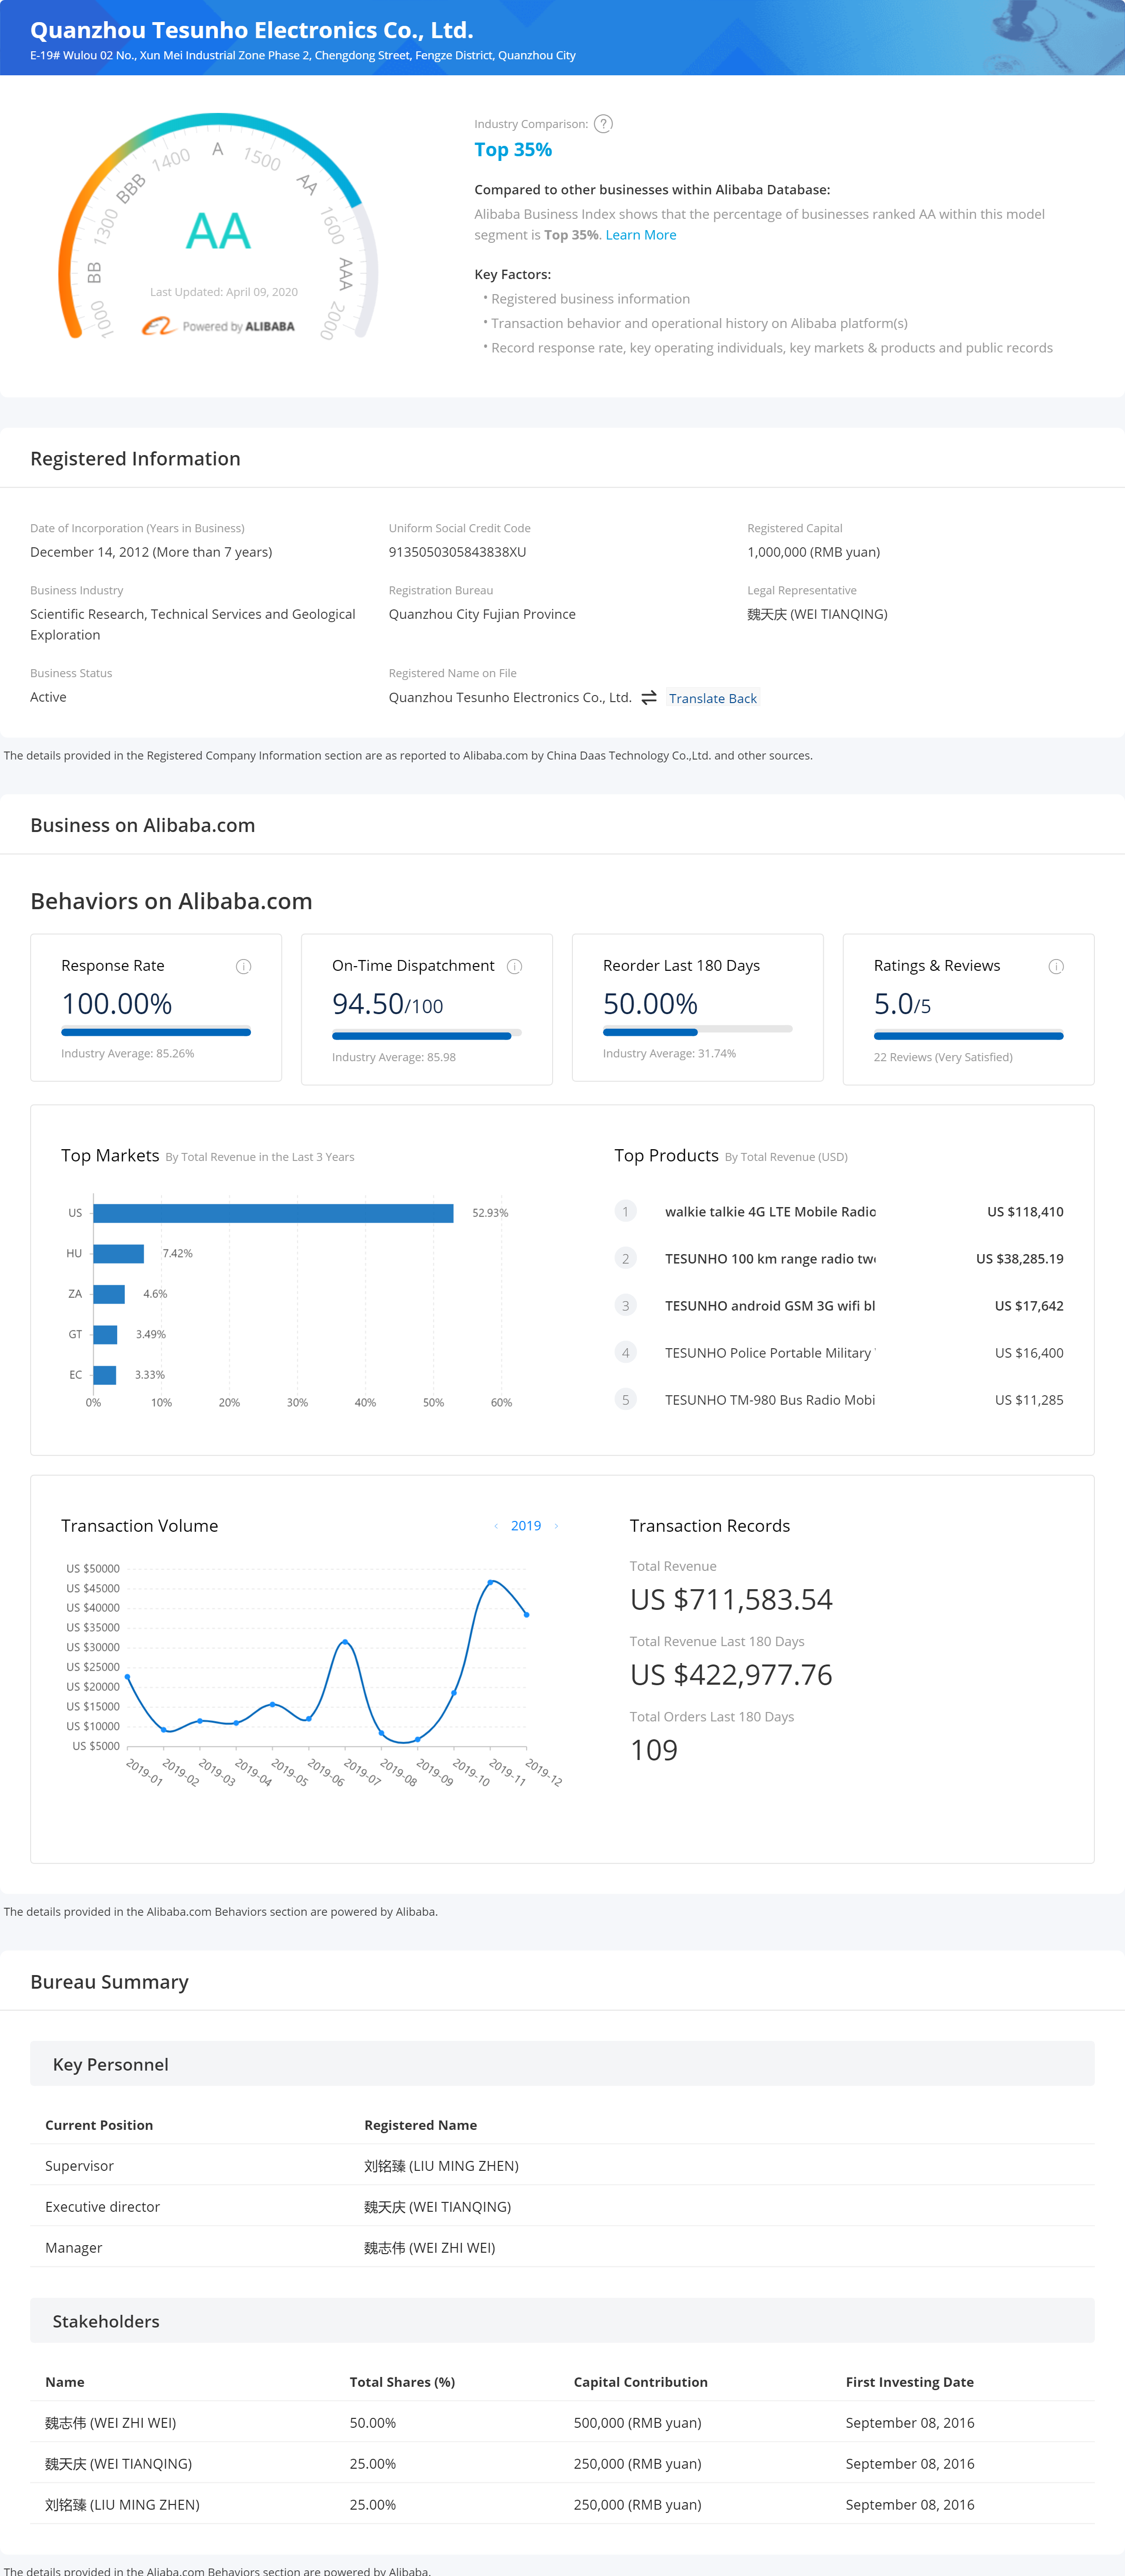Click the Ratings & Reviews info icon

tap(1056, 966)
